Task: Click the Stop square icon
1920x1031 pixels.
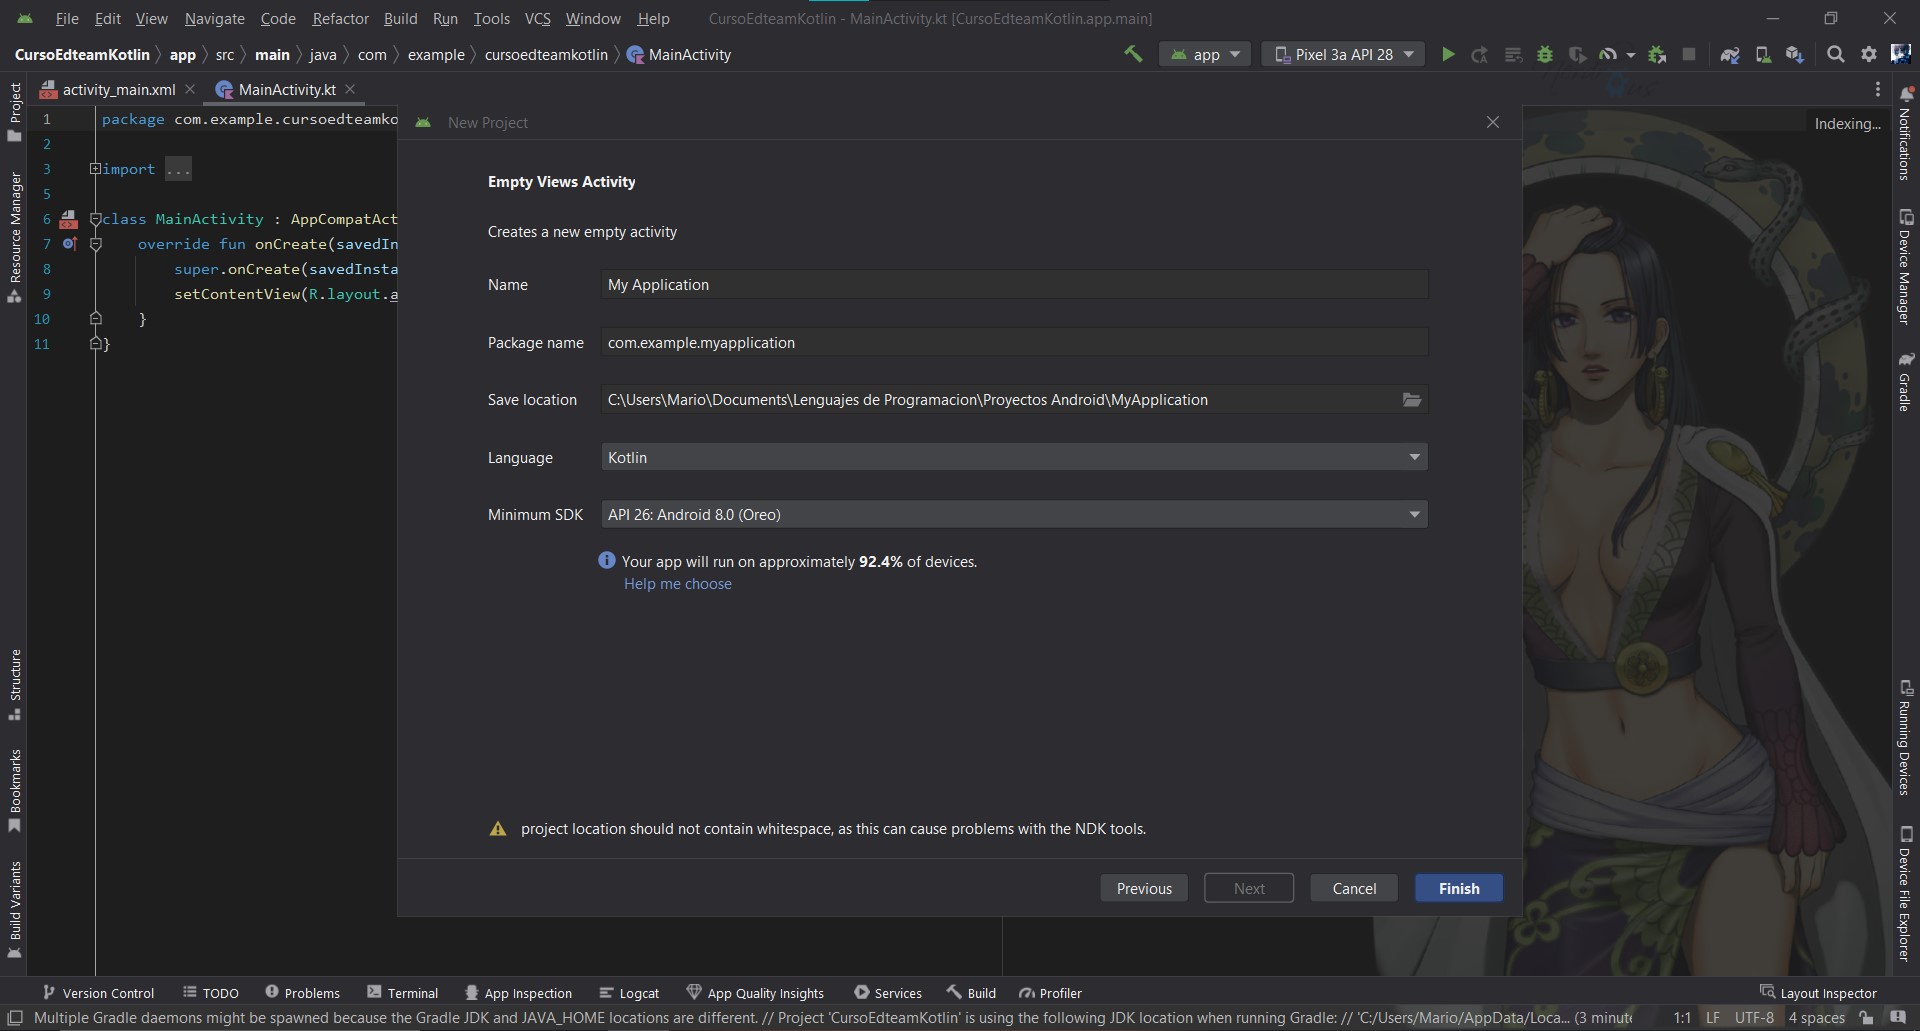Action: (1689, 54)
